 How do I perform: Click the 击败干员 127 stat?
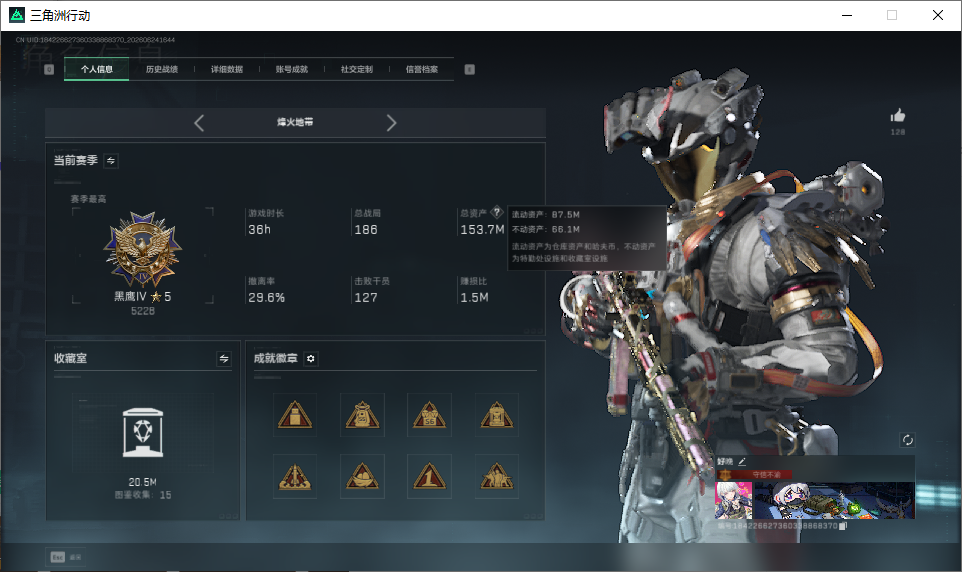371,290
